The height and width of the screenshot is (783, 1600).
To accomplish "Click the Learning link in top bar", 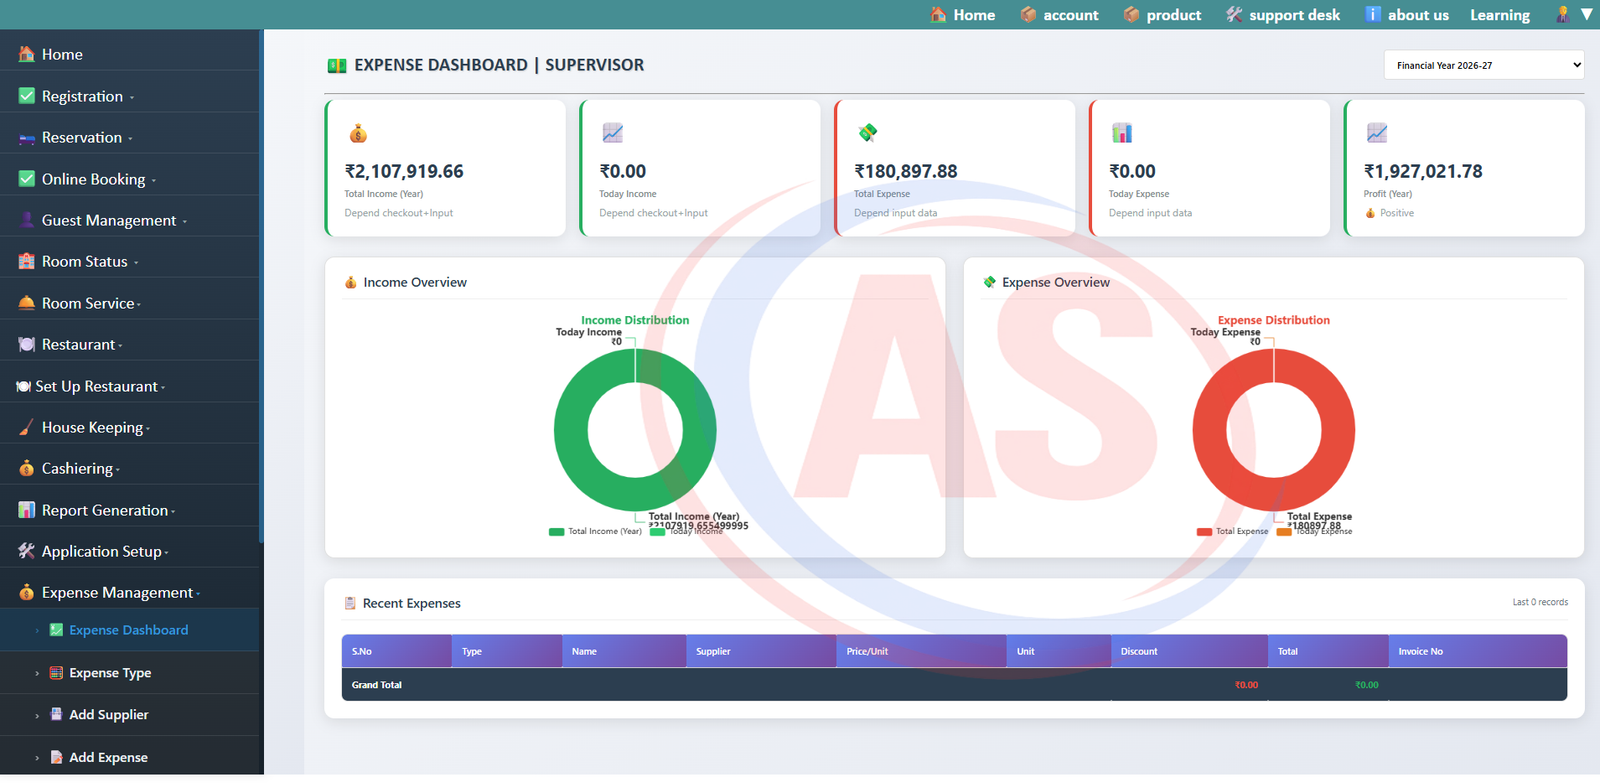I will (x=1500, y=15).
